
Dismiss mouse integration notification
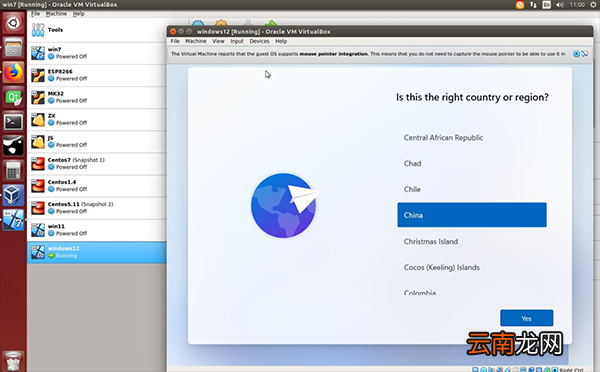[576, 54]
